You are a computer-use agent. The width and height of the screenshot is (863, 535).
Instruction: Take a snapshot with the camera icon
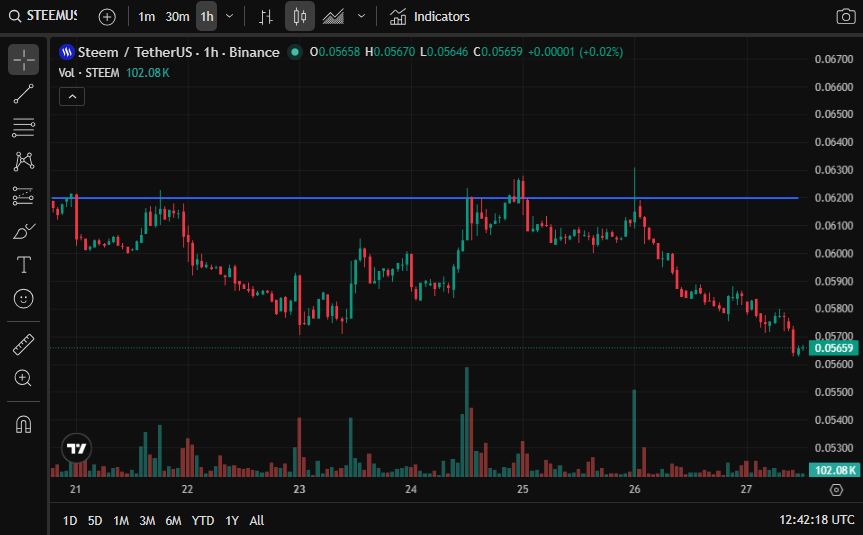(x=845, y=17)
